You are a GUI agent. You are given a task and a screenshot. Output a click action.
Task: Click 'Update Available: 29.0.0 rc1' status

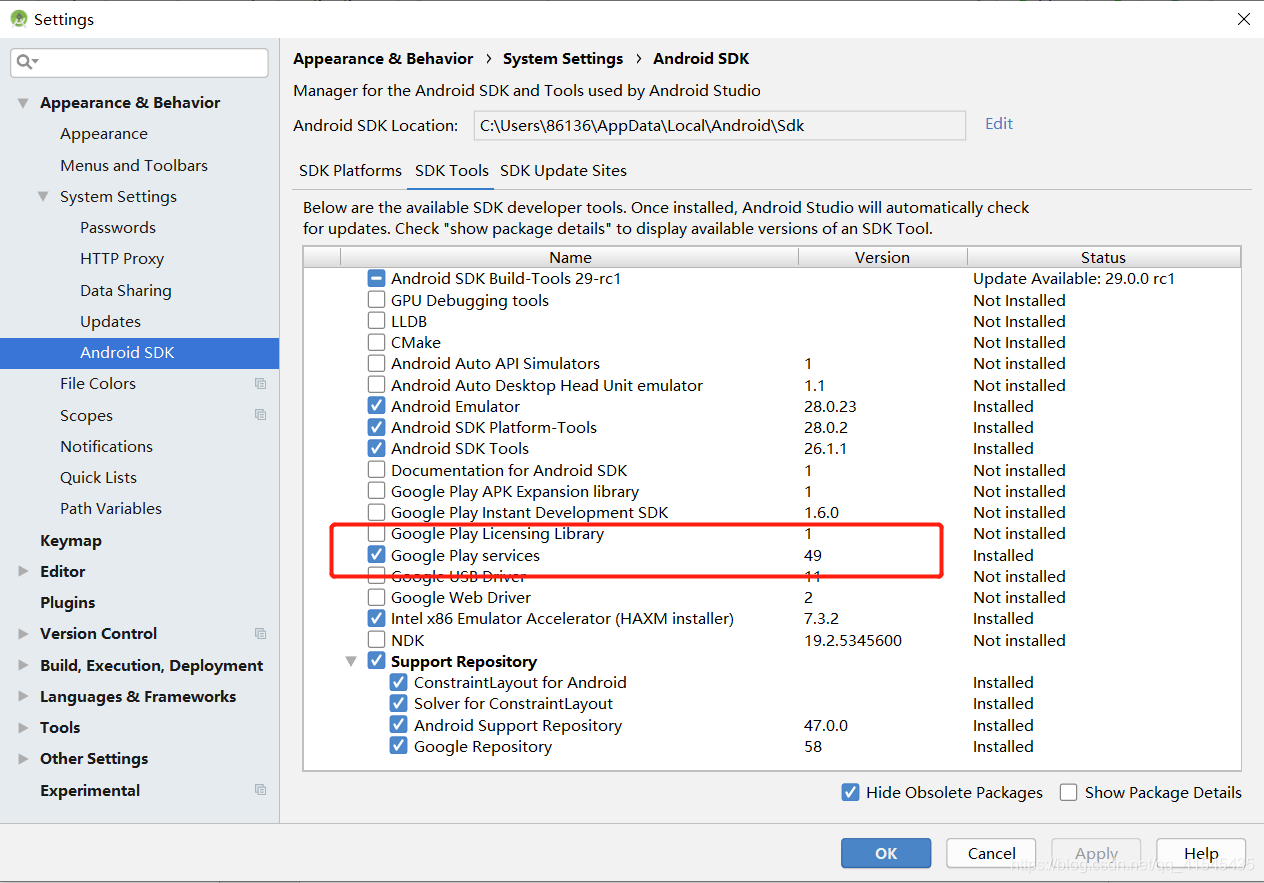1074,279
